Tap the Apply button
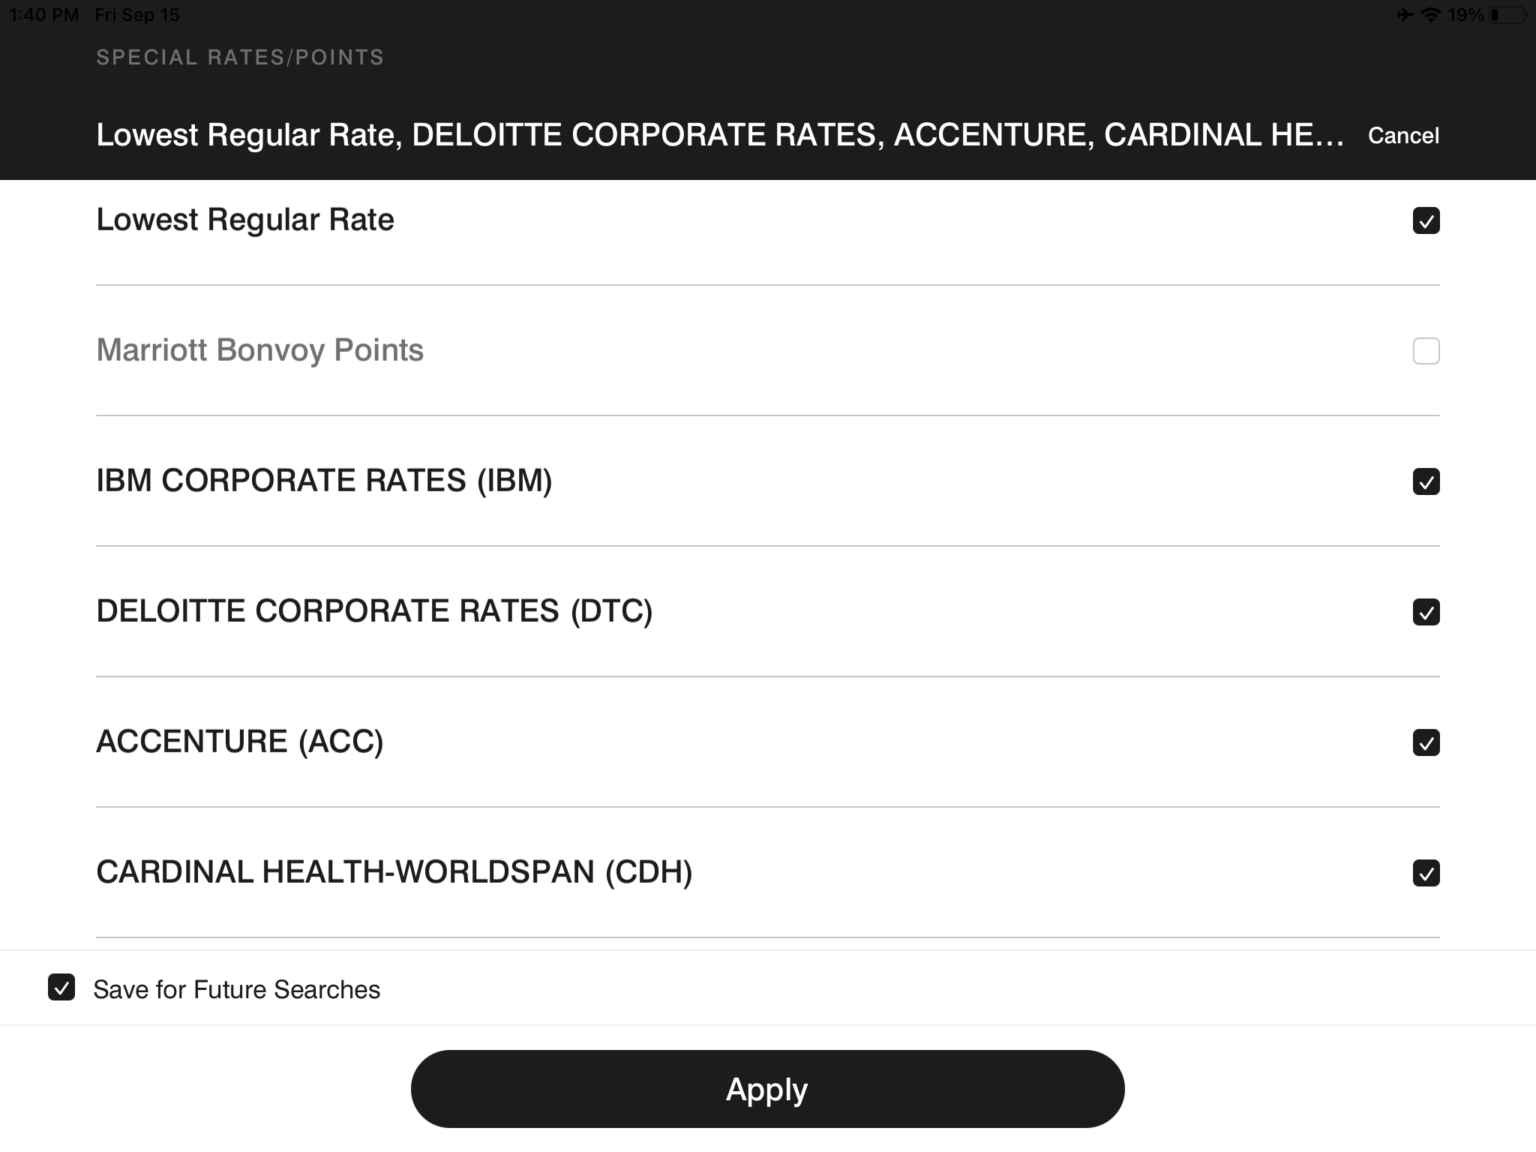The height and width of the screenshot is (1152, 1536). 767,1089
